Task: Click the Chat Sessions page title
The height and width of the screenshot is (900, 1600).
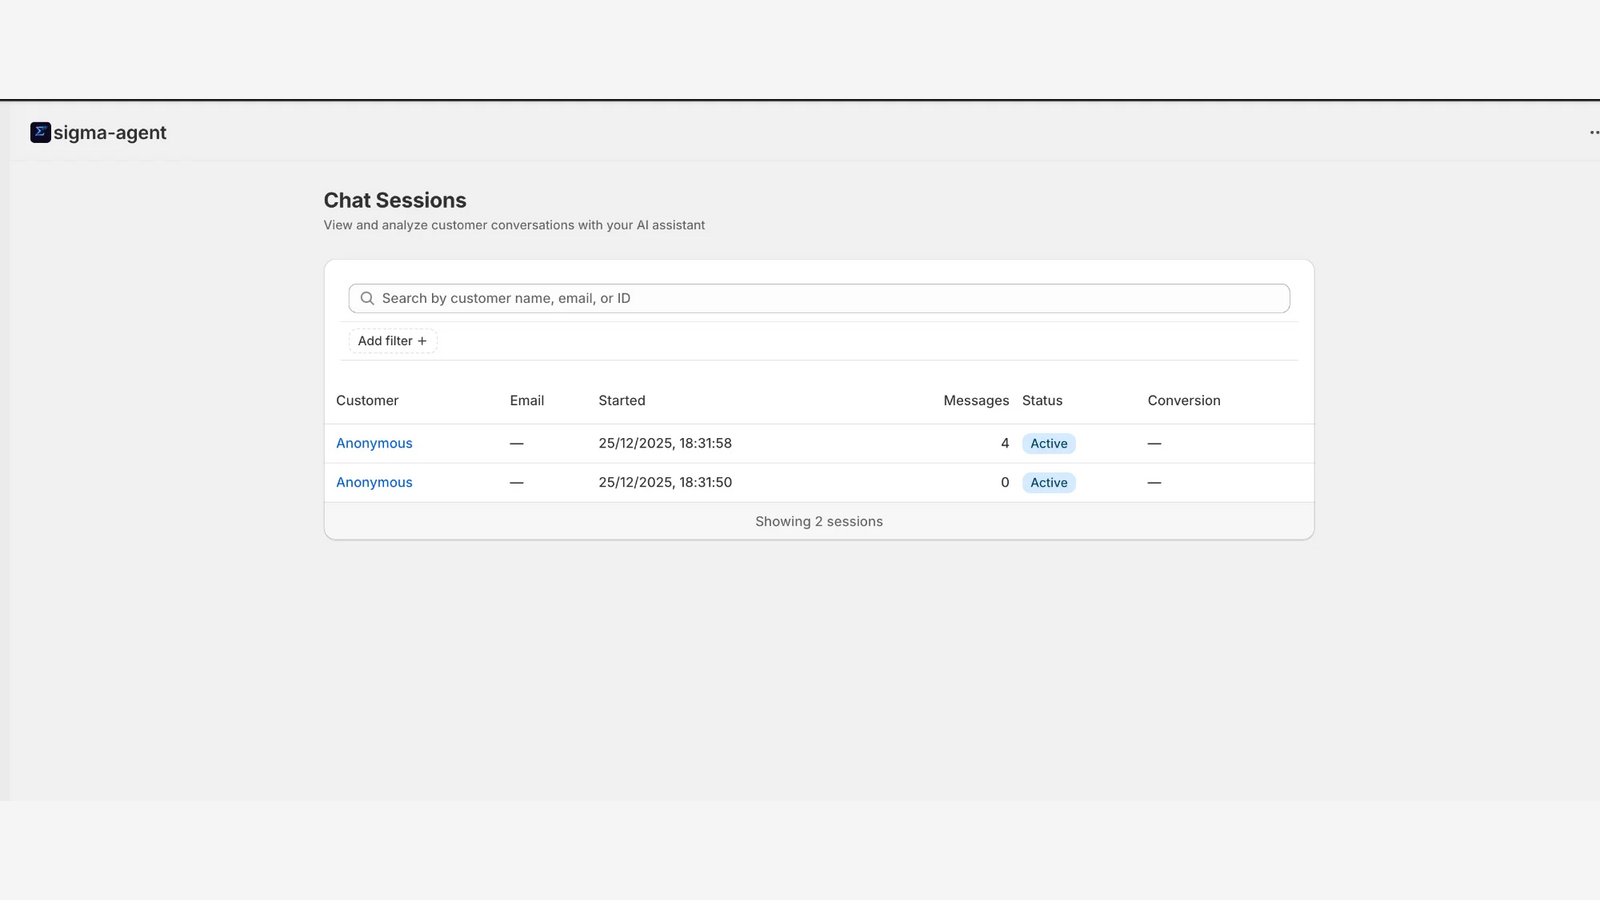Action: tap(395, 200)
